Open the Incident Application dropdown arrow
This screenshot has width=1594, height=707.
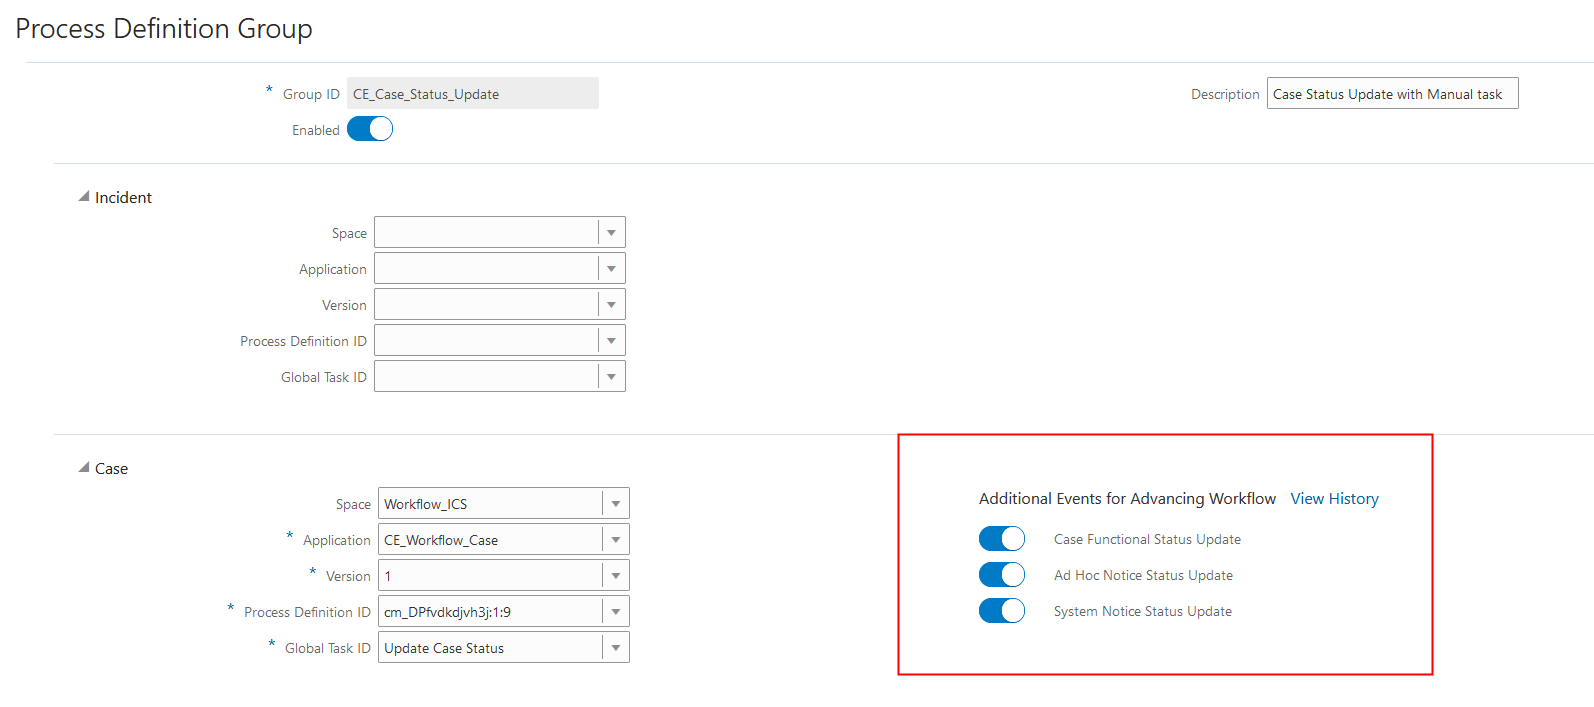(x=611, y=269)
